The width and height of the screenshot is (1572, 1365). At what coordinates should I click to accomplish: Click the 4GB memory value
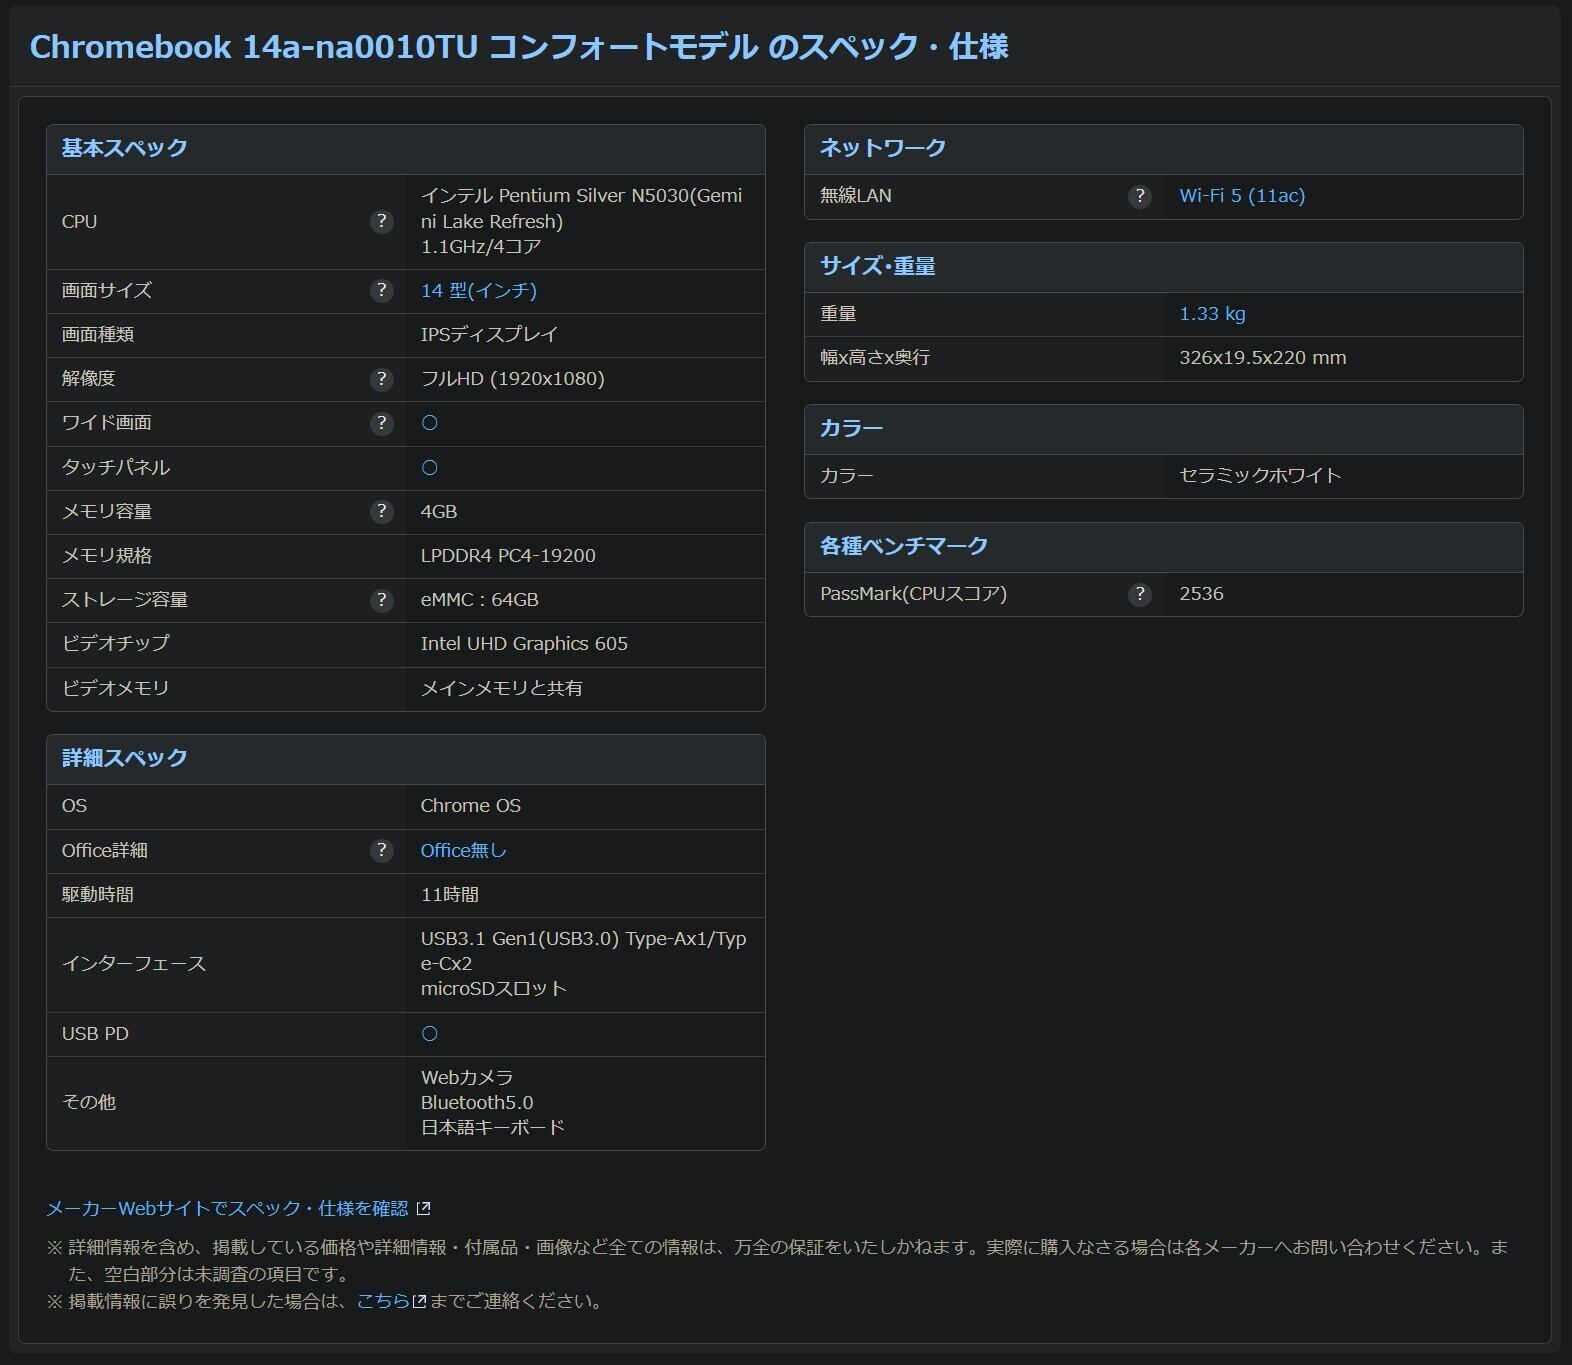[x=439, y=512]
